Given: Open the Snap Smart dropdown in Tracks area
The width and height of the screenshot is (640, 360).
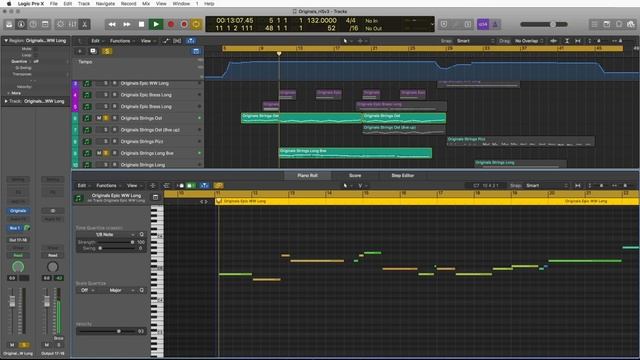Looking at the screenshot, I should pyautogui.click(x=476, y=41).
